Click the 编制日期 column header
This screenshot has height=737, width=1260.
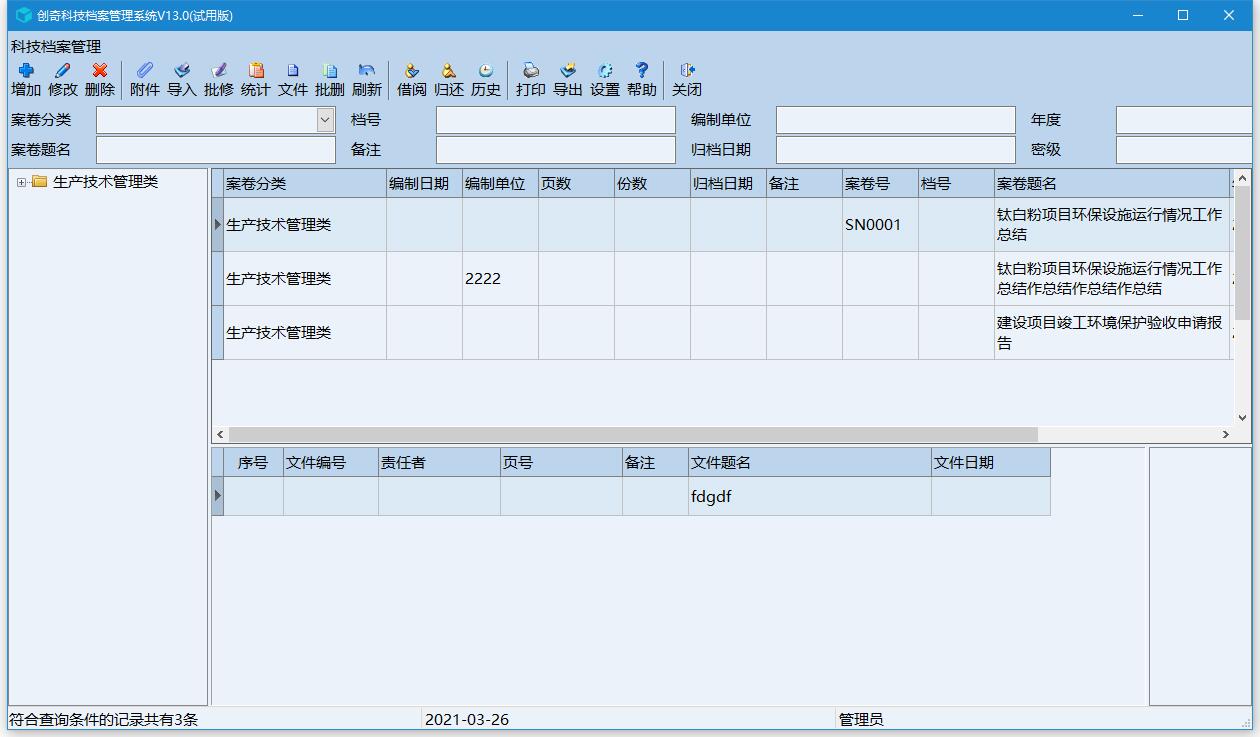(x=425, y=184)
